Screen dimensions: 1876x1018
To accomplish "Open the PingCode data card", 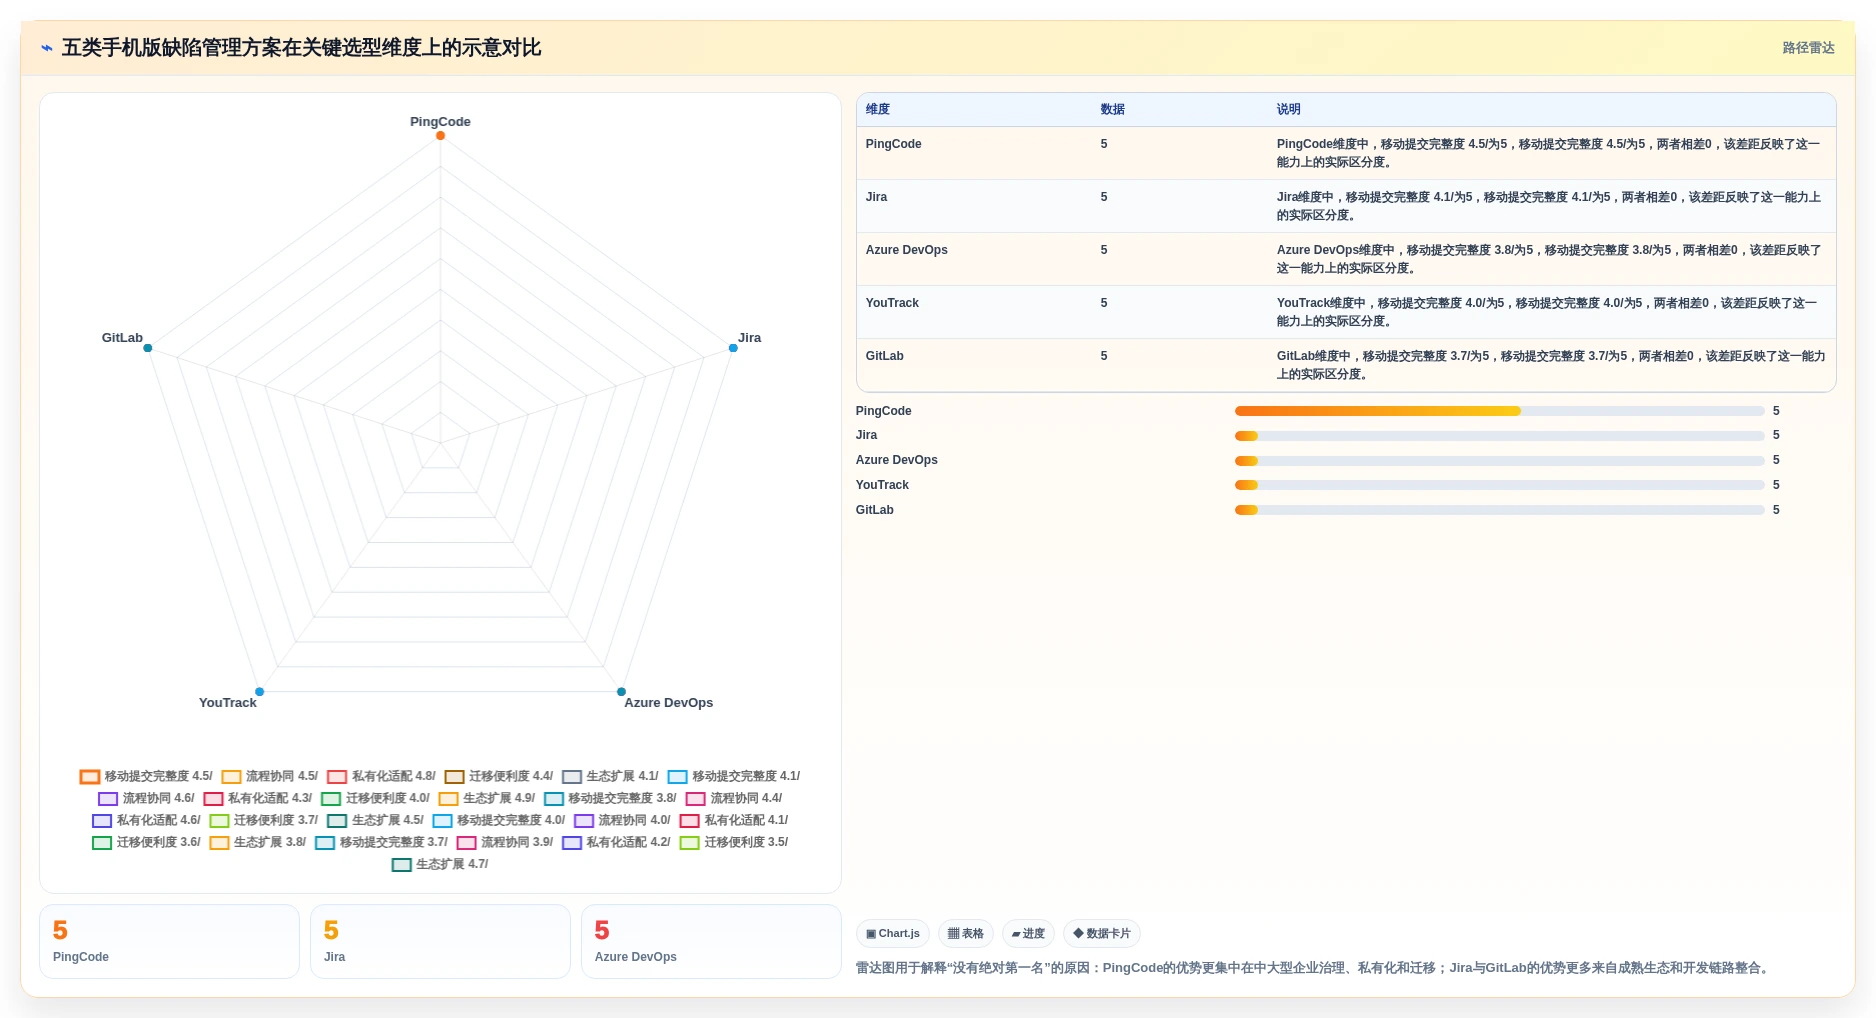I will [x=169, y=942].
